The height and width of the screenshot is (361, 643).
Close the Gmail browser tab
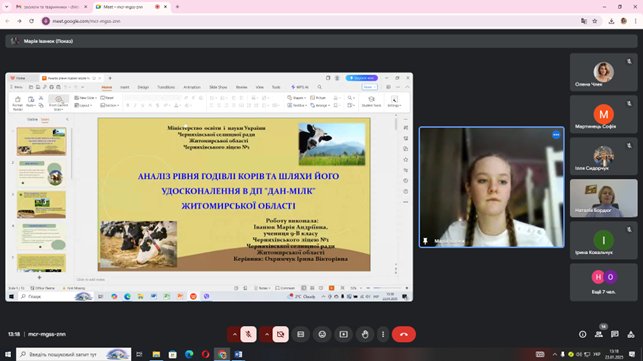pyautogui.click(x=85, y=7)
